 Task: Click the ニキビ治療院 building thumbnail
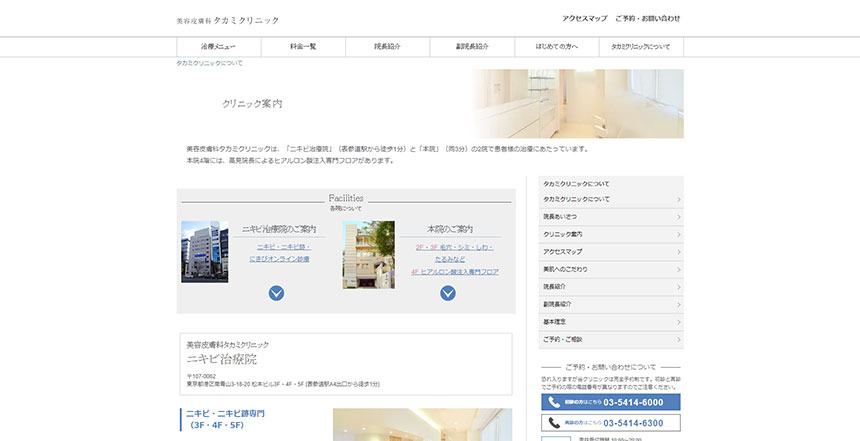pyautogui.click(x=205, y=252)
